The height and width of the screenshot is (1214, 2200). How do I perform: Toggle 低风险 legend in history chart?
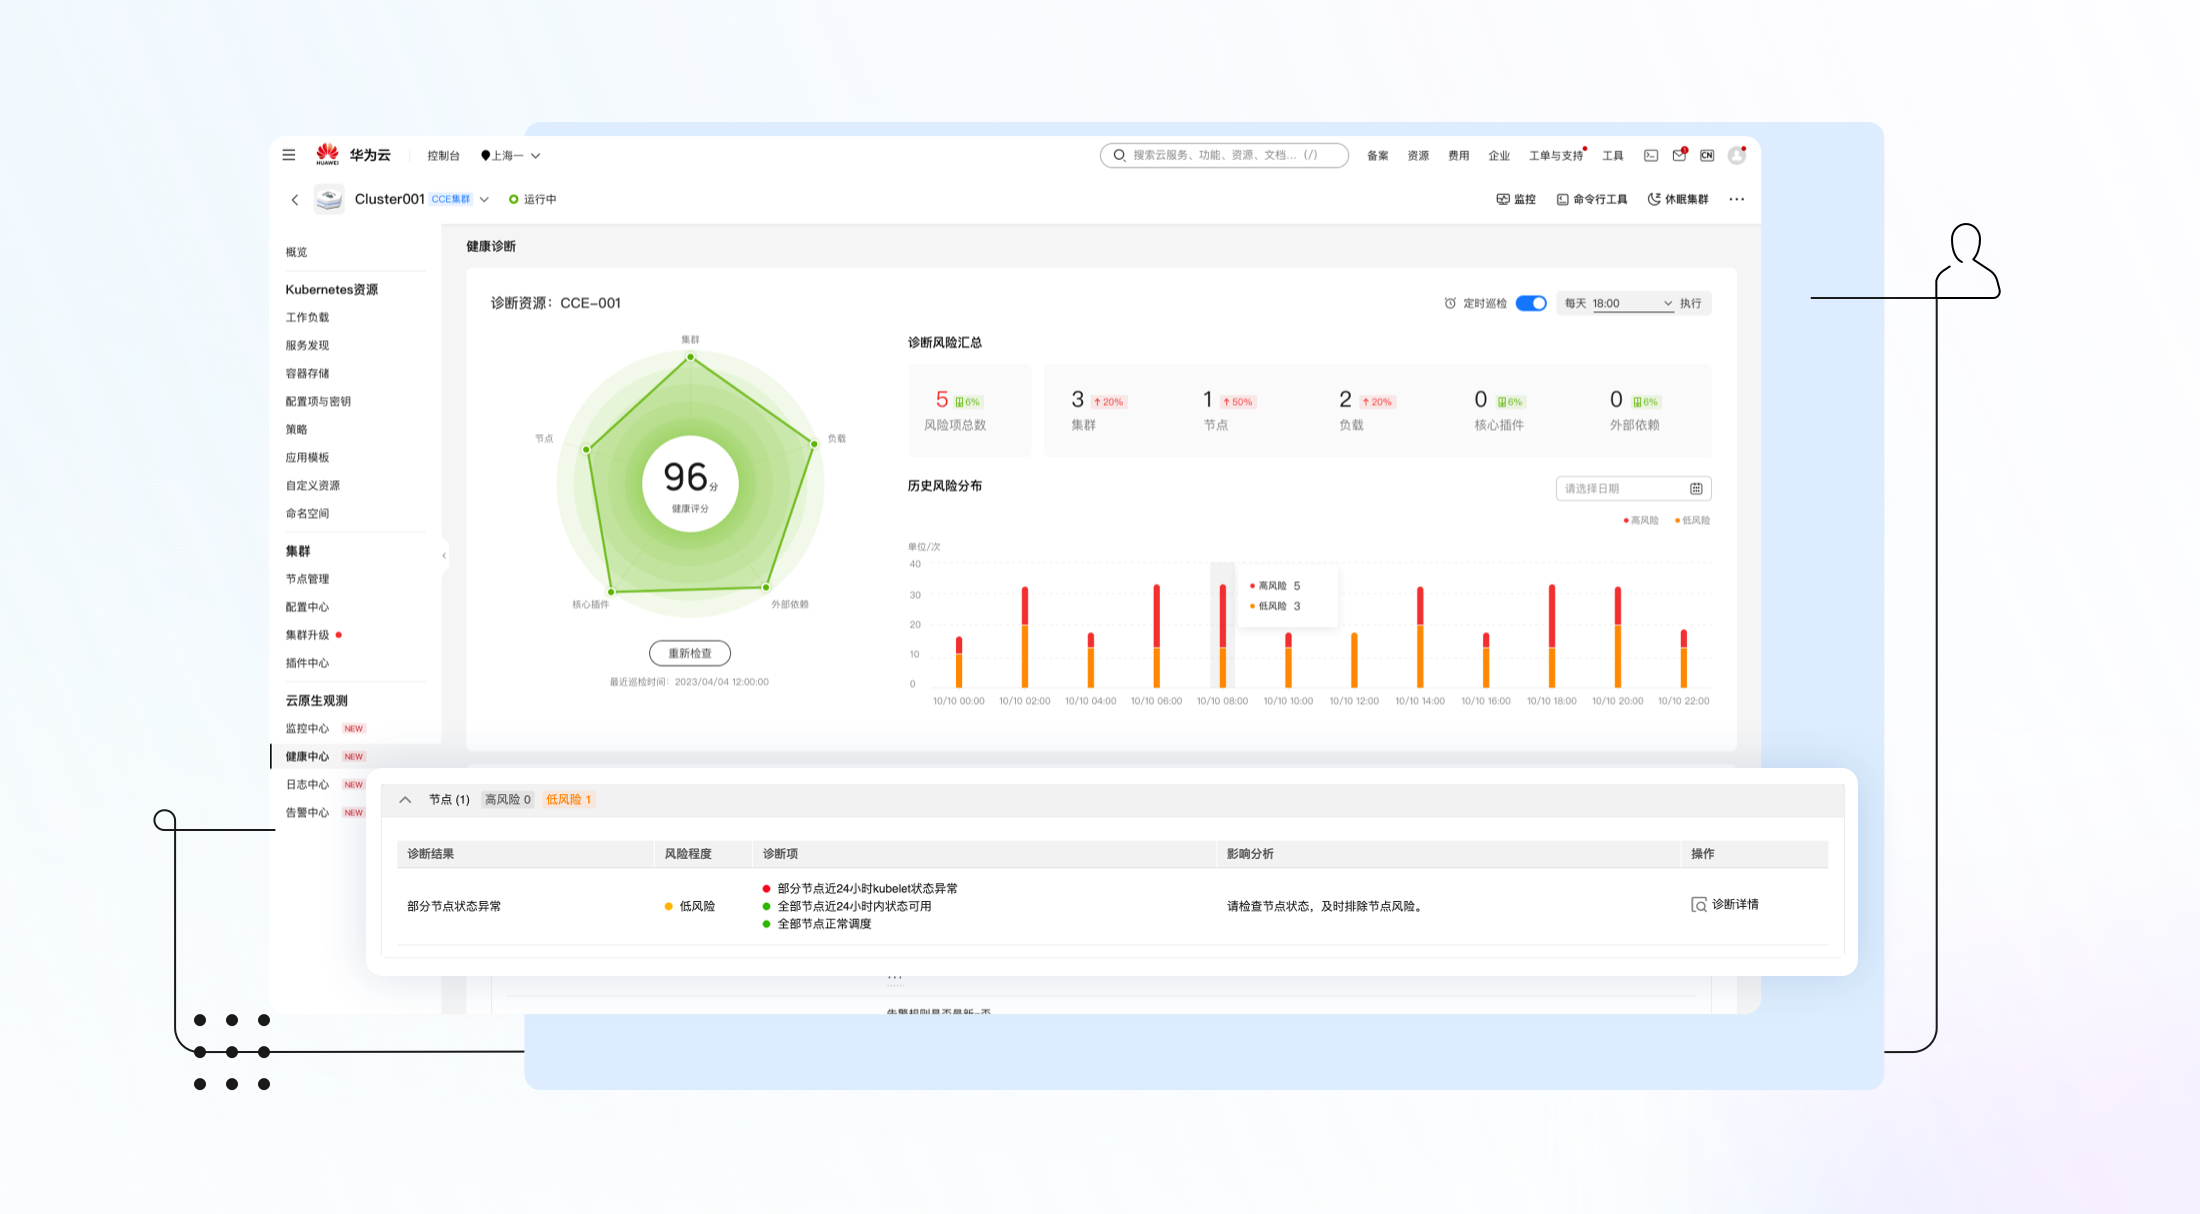pos(1692,520)
